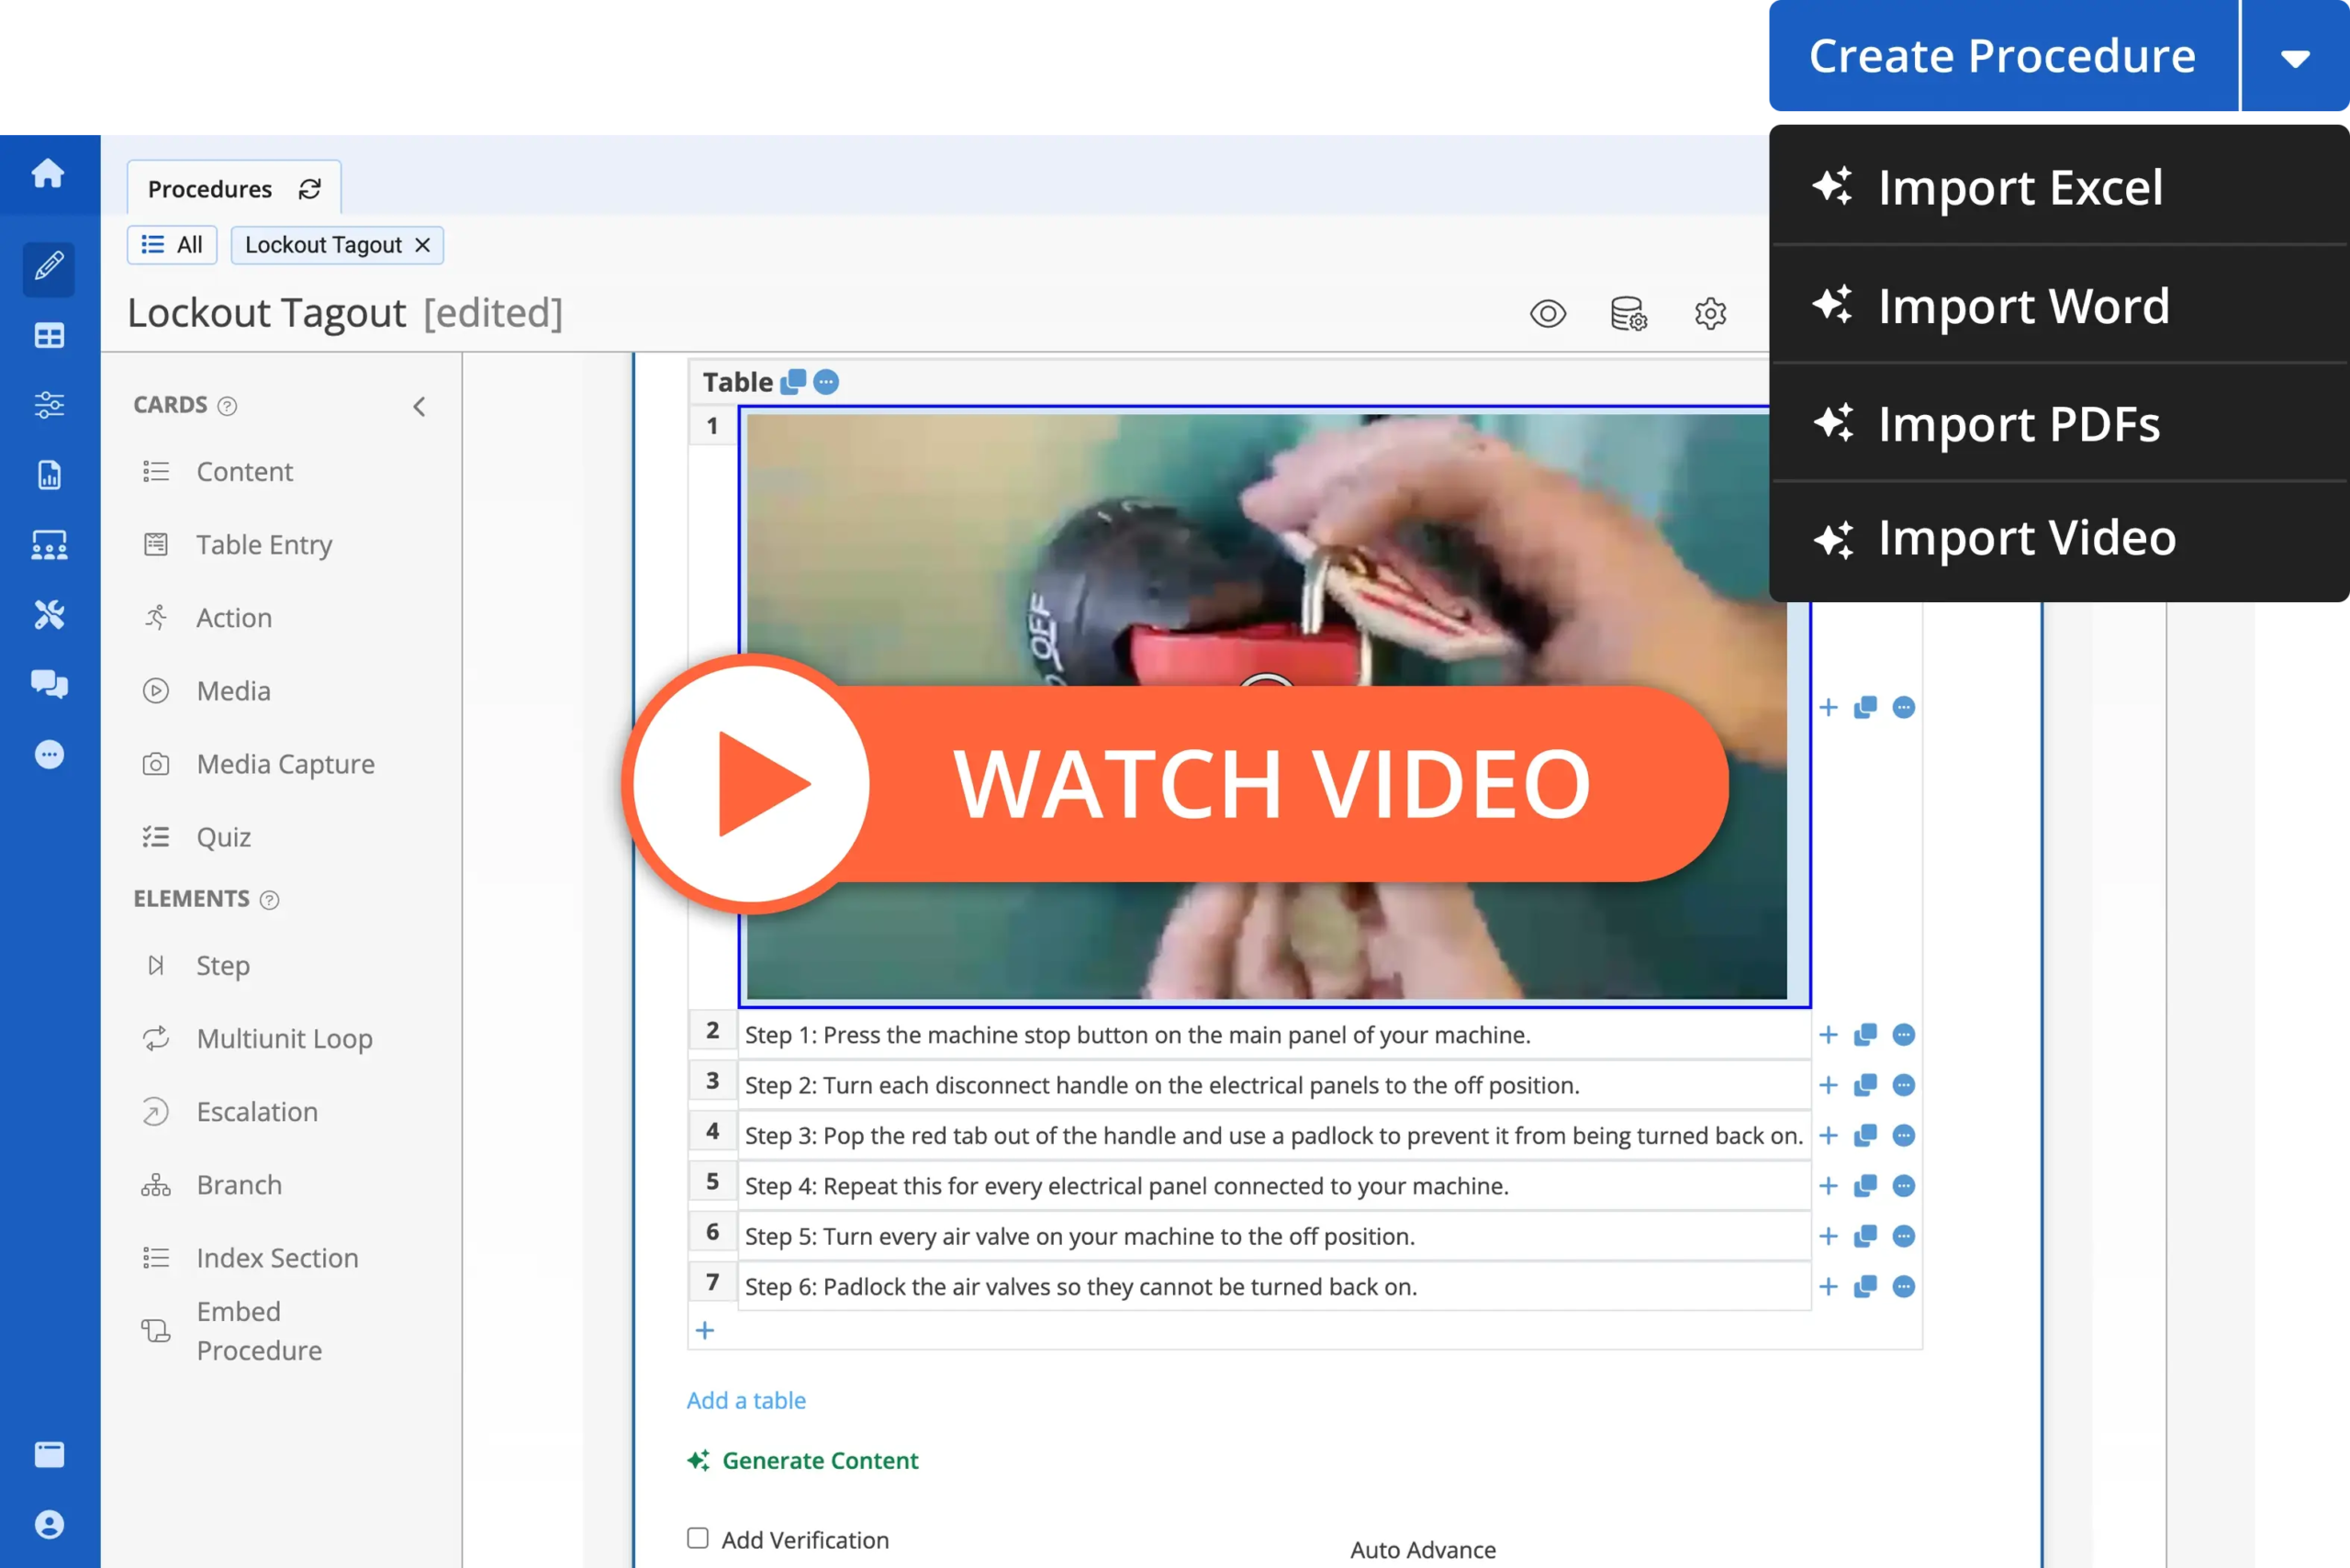Switch to the Procedures tab
The width and height of the screenshot is (2350, 1568).
[x=210, y=189]
